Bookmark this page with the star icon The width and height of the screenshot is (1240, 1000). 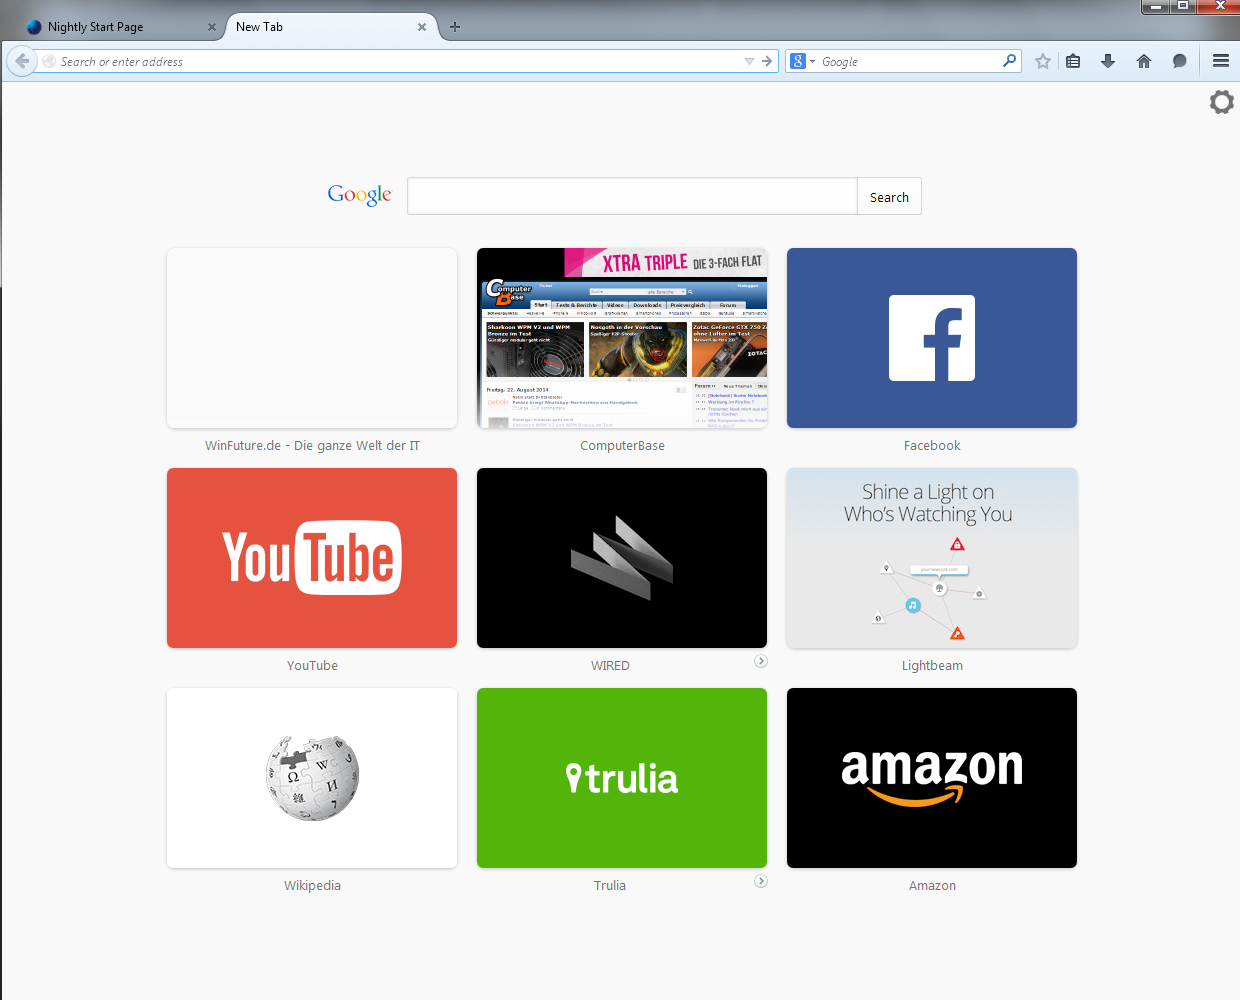coord(1043,61)
